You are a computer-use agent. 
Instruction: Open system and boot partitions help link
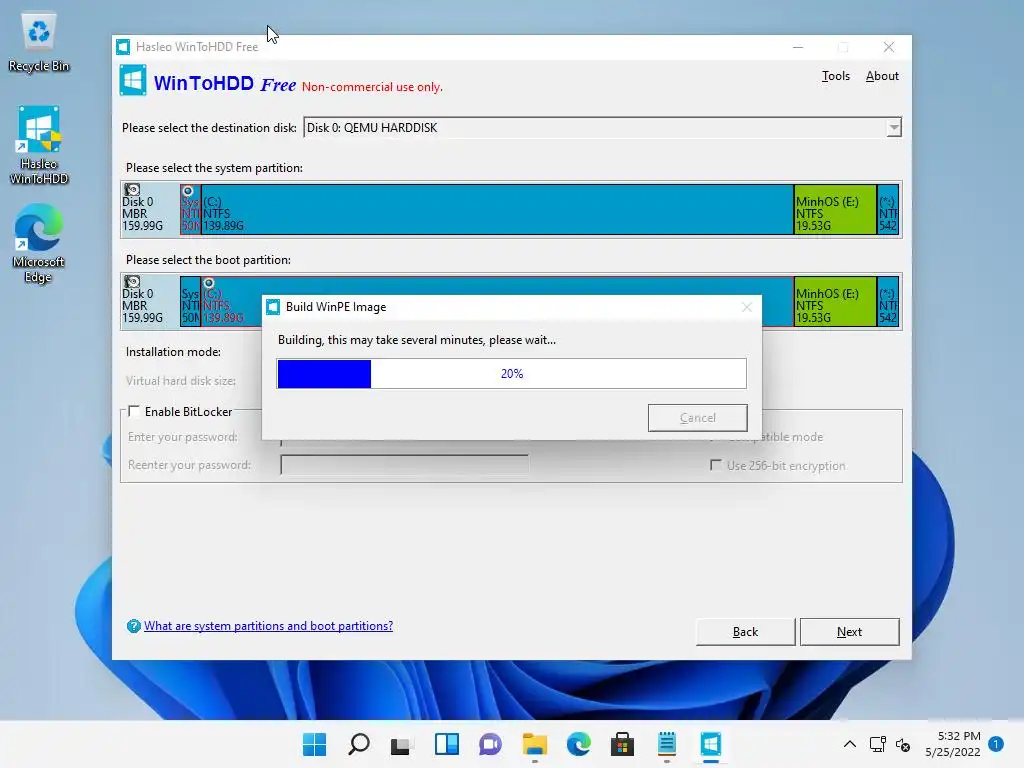268,626
